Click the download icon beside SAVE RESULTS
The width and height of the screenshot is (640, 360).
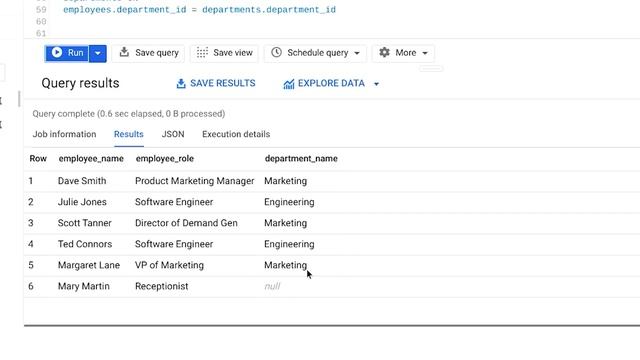[x=181, y=84]
